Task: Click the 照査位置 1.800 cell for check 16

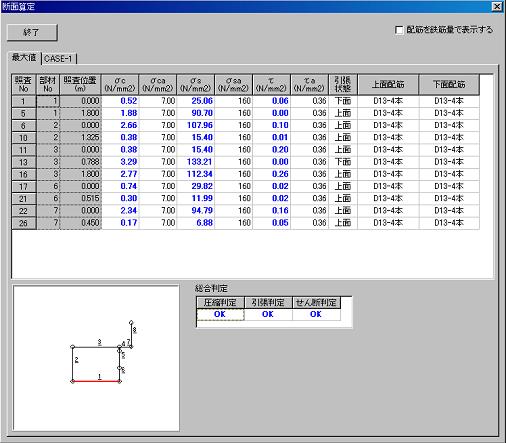Action: [x=81, y=174]
